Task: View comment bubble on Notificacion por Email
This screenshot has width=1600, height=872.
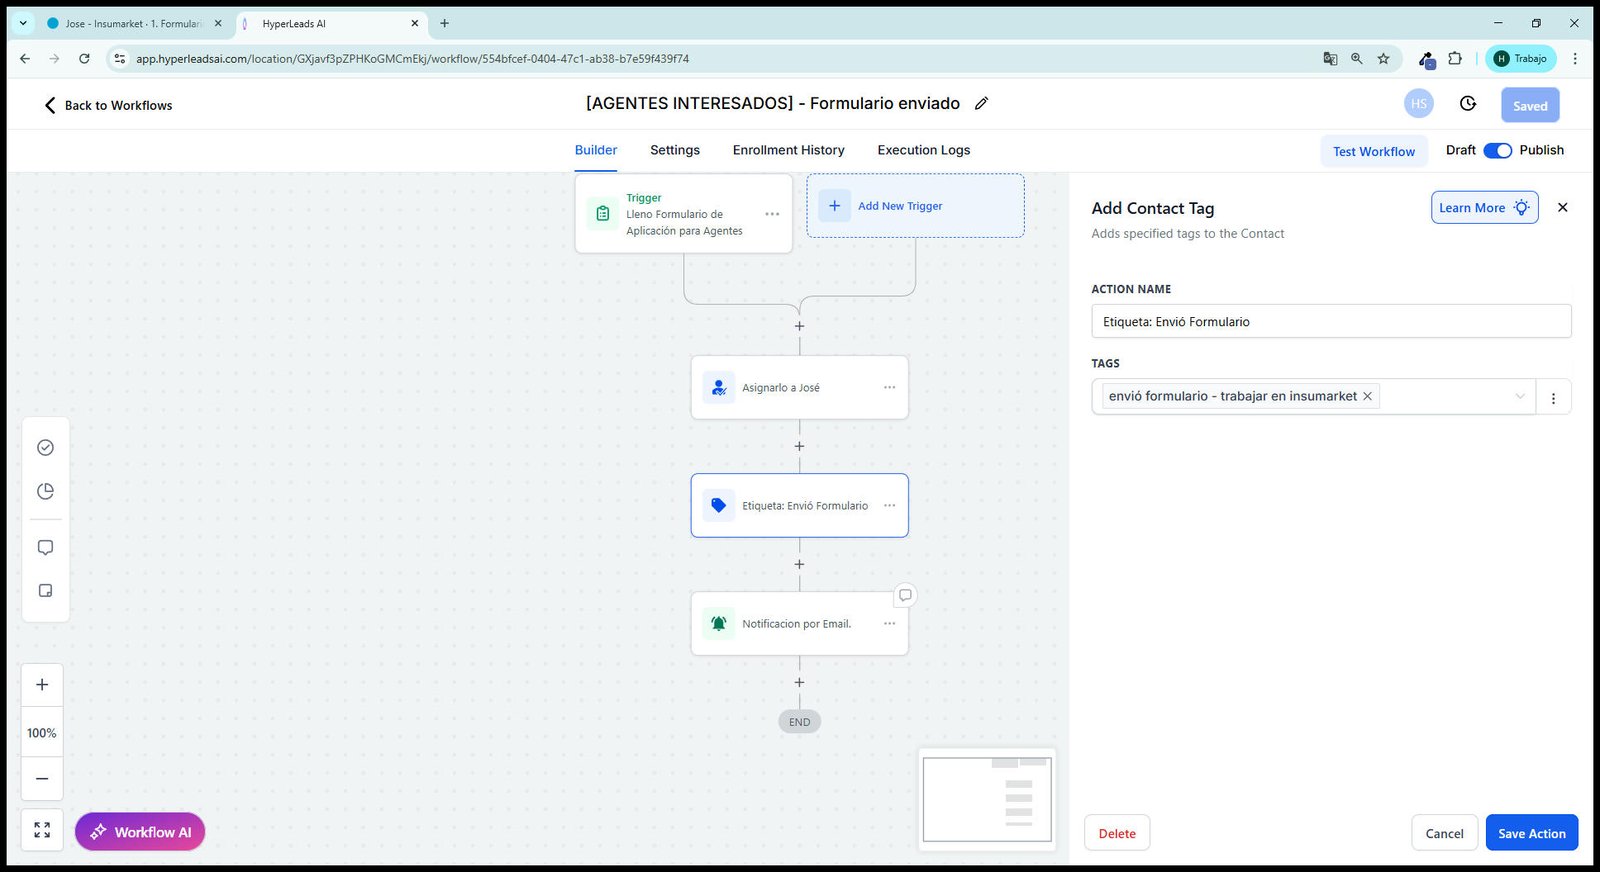Action: click(905, 595)
